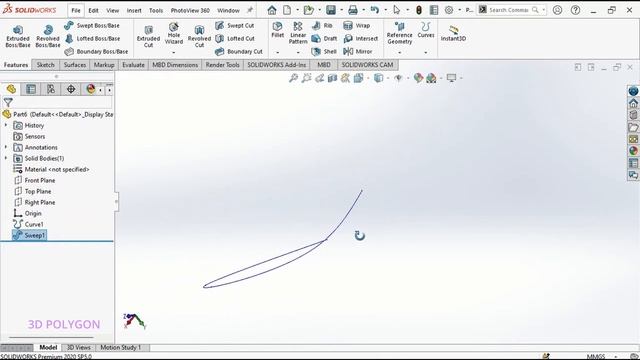Screen dimensions: 640x360
Task: Click the Save icon
Action: pos(331,10)
